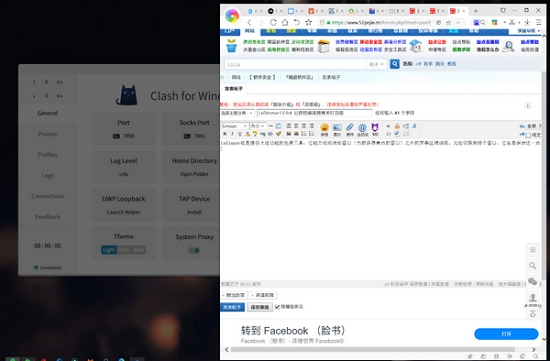The image size is (550, 361).
Task: Click the multicolor grid apps icon in toolbar
Action: click(494, 22)
